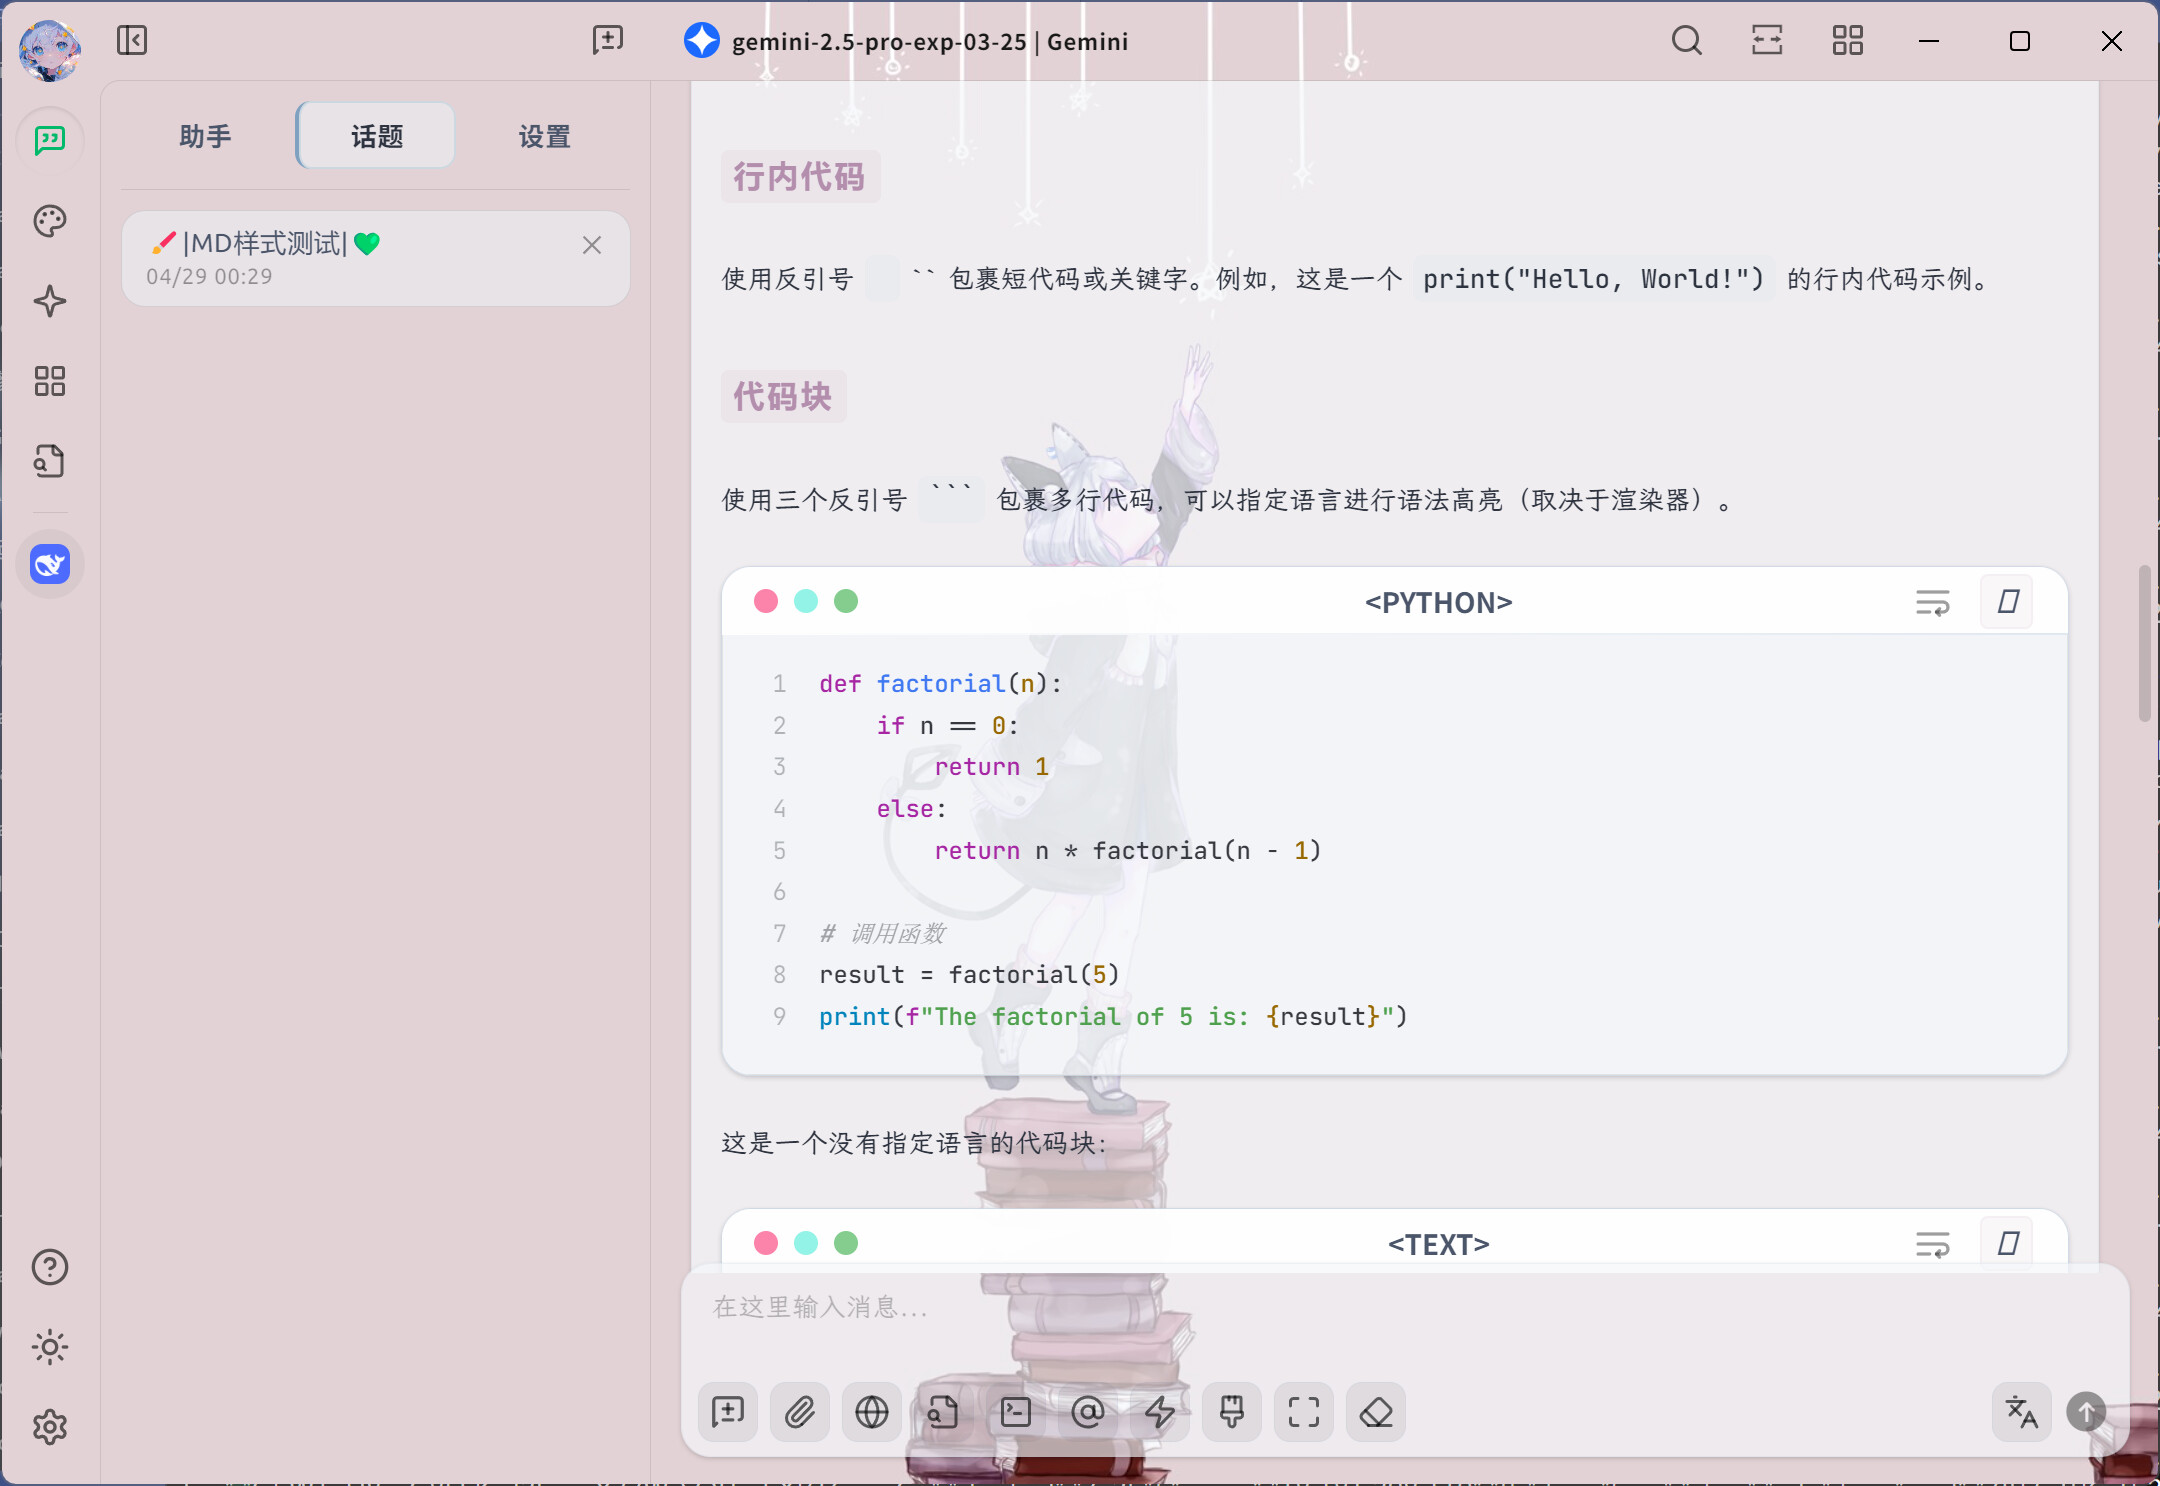Open the header mini apps grid icon
The image size is (2160, 1486).
[x=1847, y=41]
